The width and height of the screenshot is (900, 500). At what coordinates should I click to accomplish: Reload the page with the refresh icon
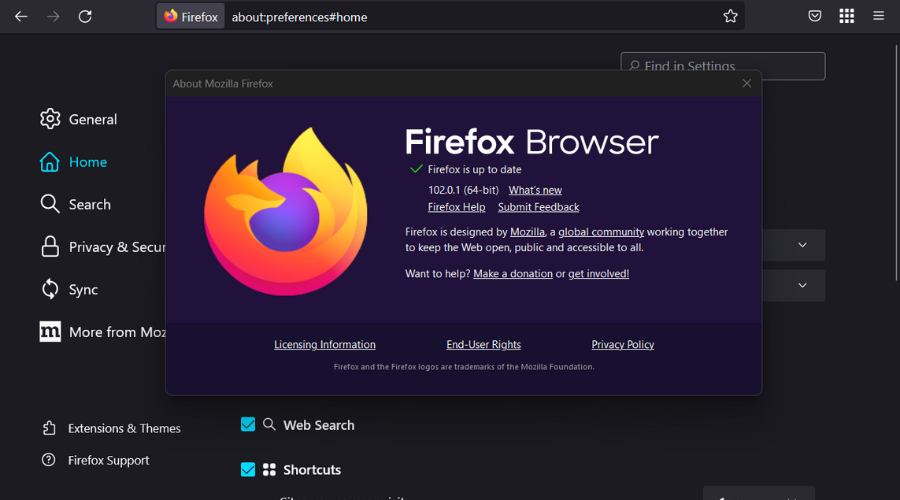pyautogui.click(x=85, y=17)
